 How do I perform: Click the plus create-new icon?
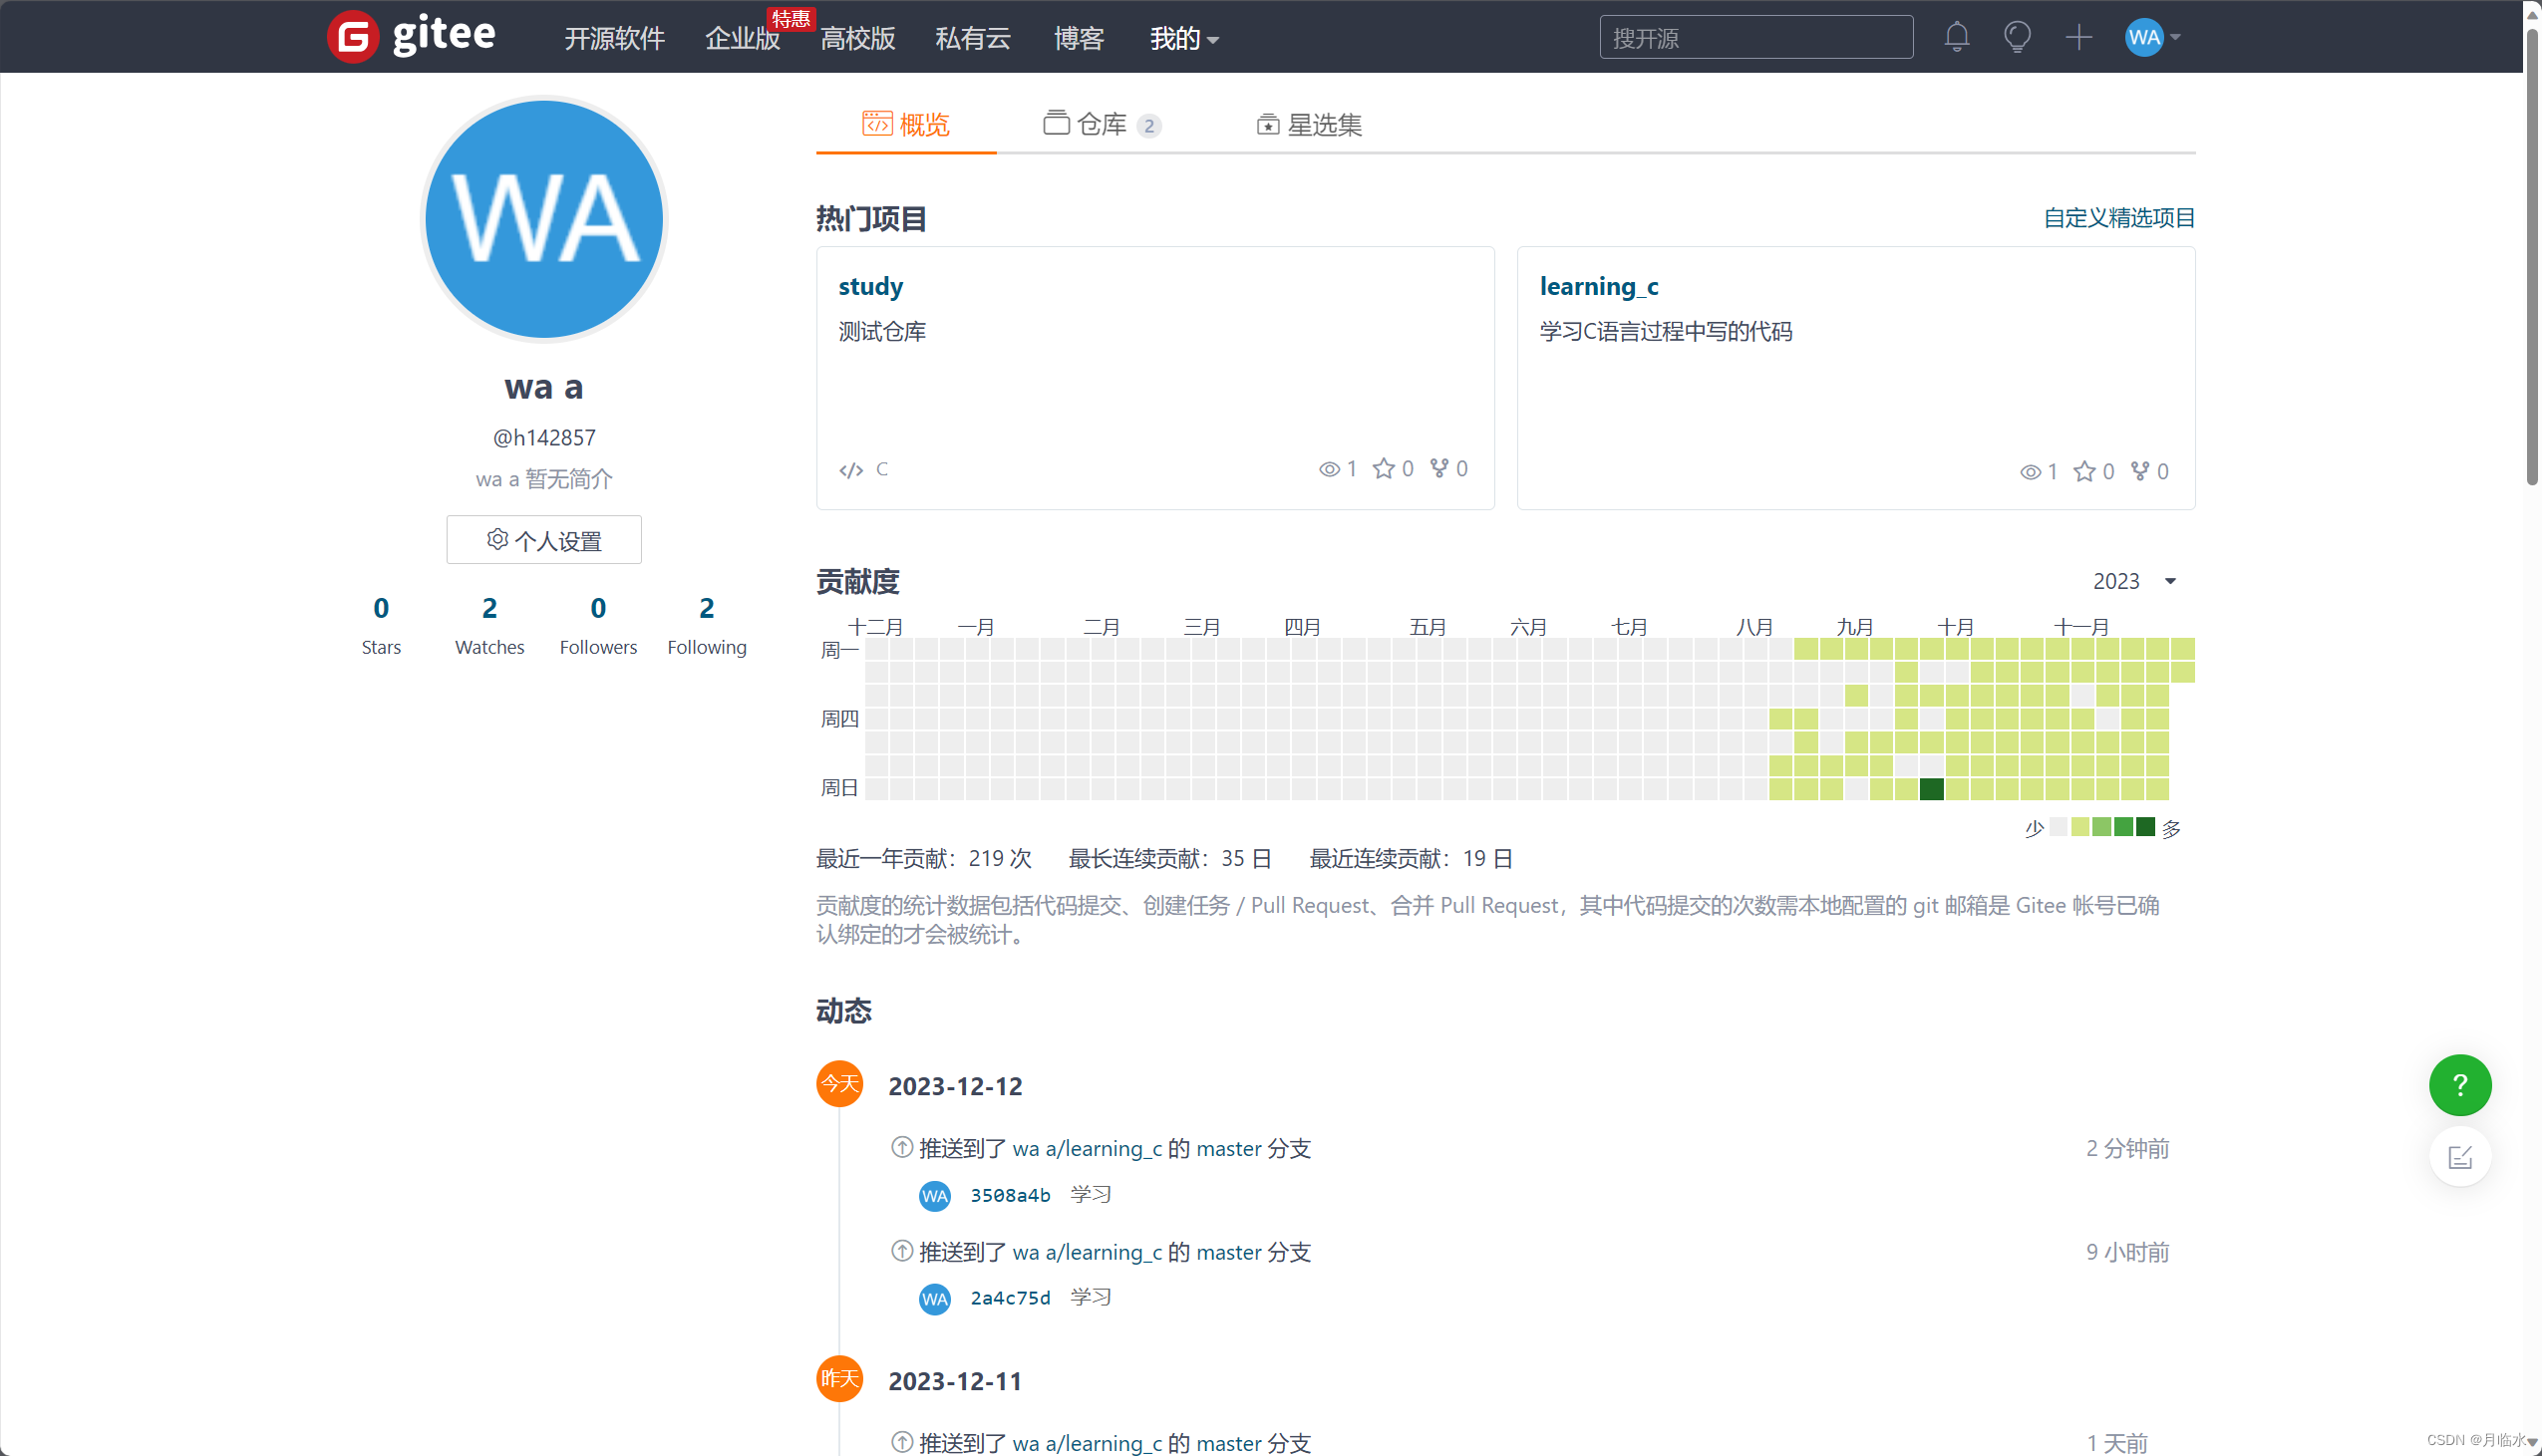pyautogui.click(x=2078, y=37)
